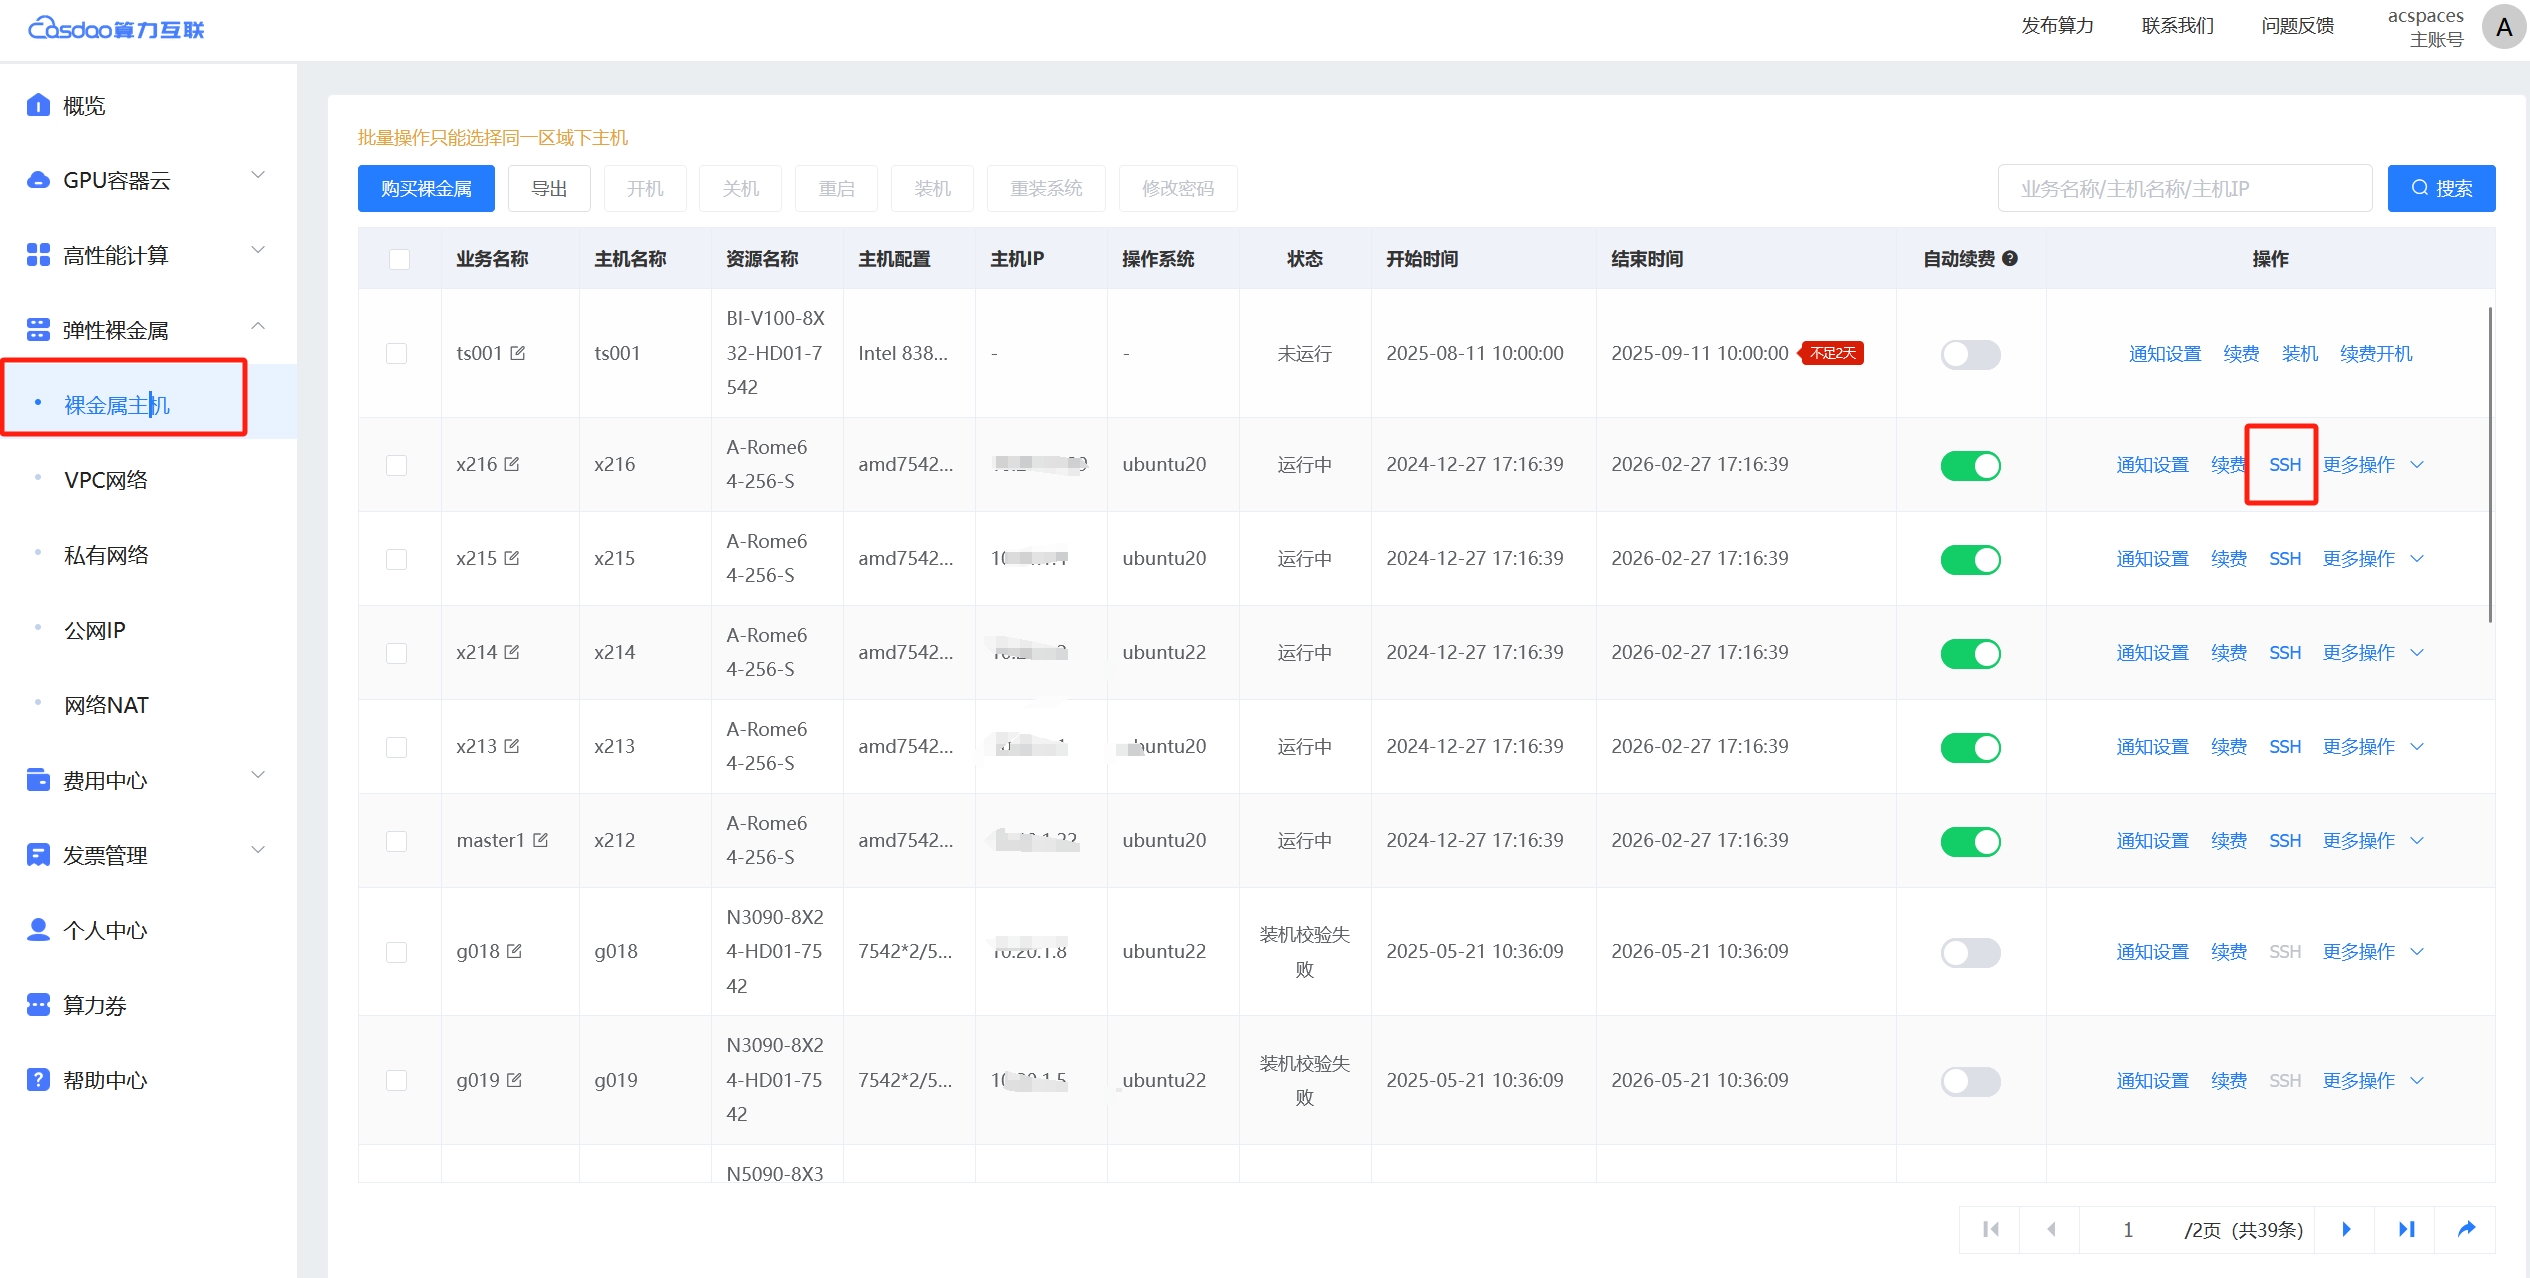Enable auto-renew toggle for ts001
This screenshot has height=1278, width=2530.
[1970, 354]
